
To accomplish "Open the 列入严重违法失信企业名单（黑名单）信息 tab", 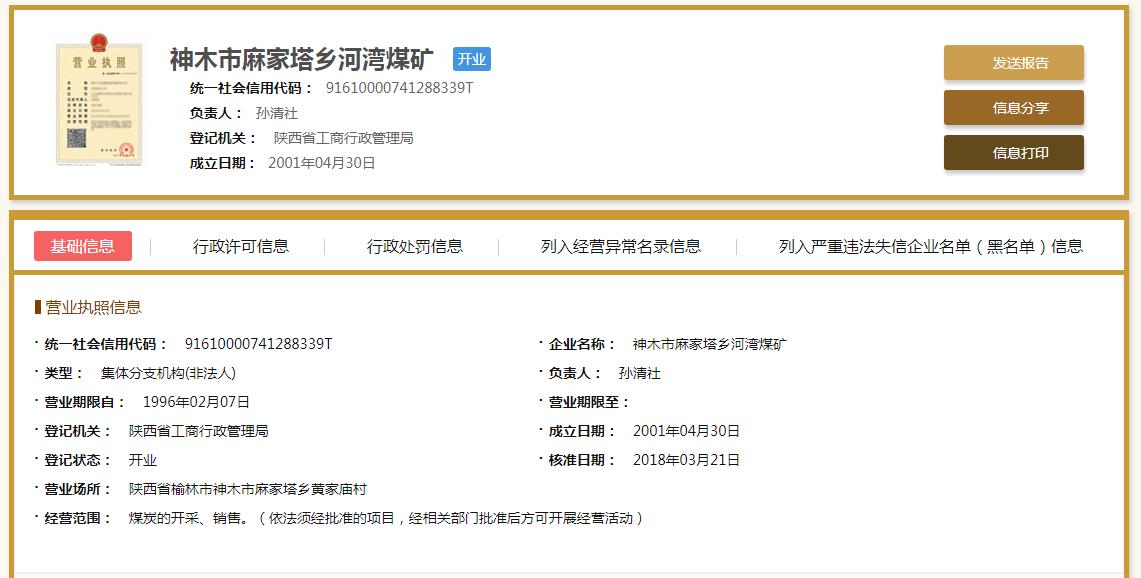I will coord(930,246).
